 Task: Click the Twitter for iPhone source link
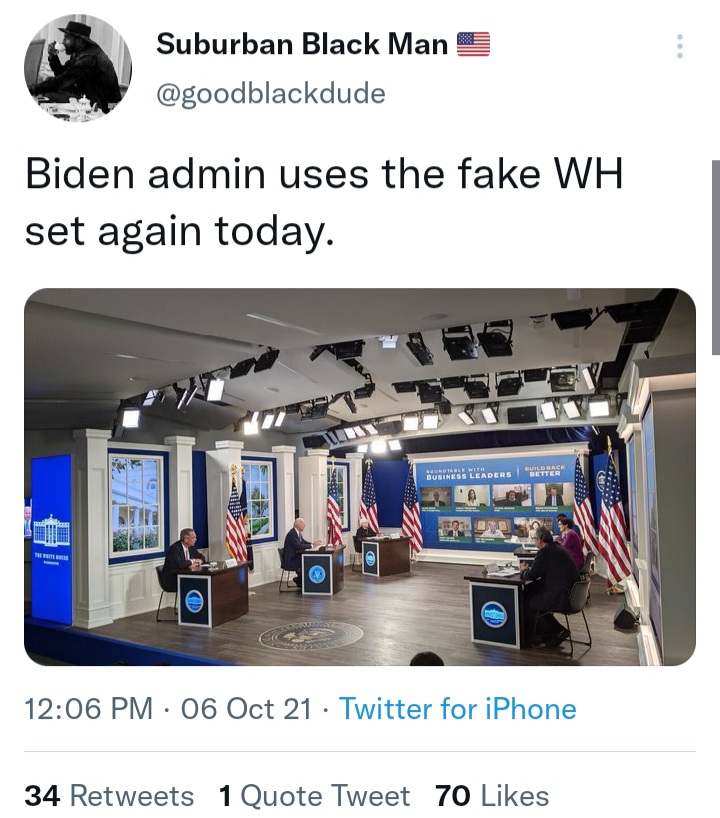[458, 708]
